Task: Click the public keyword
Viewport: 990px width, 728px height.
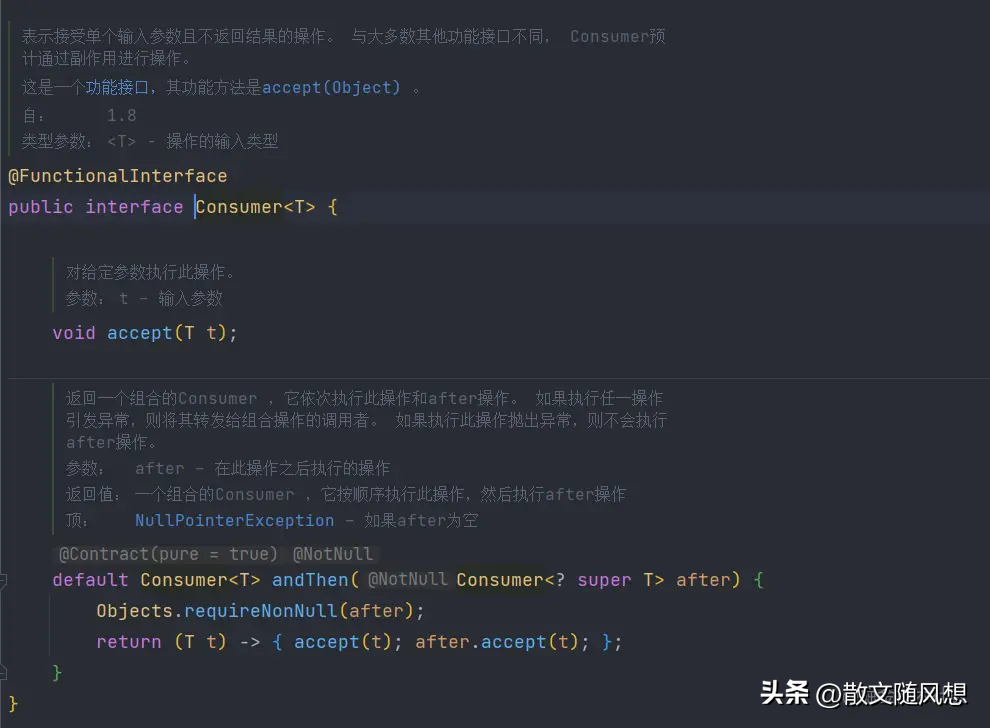Action: click(x=41, y=207)
